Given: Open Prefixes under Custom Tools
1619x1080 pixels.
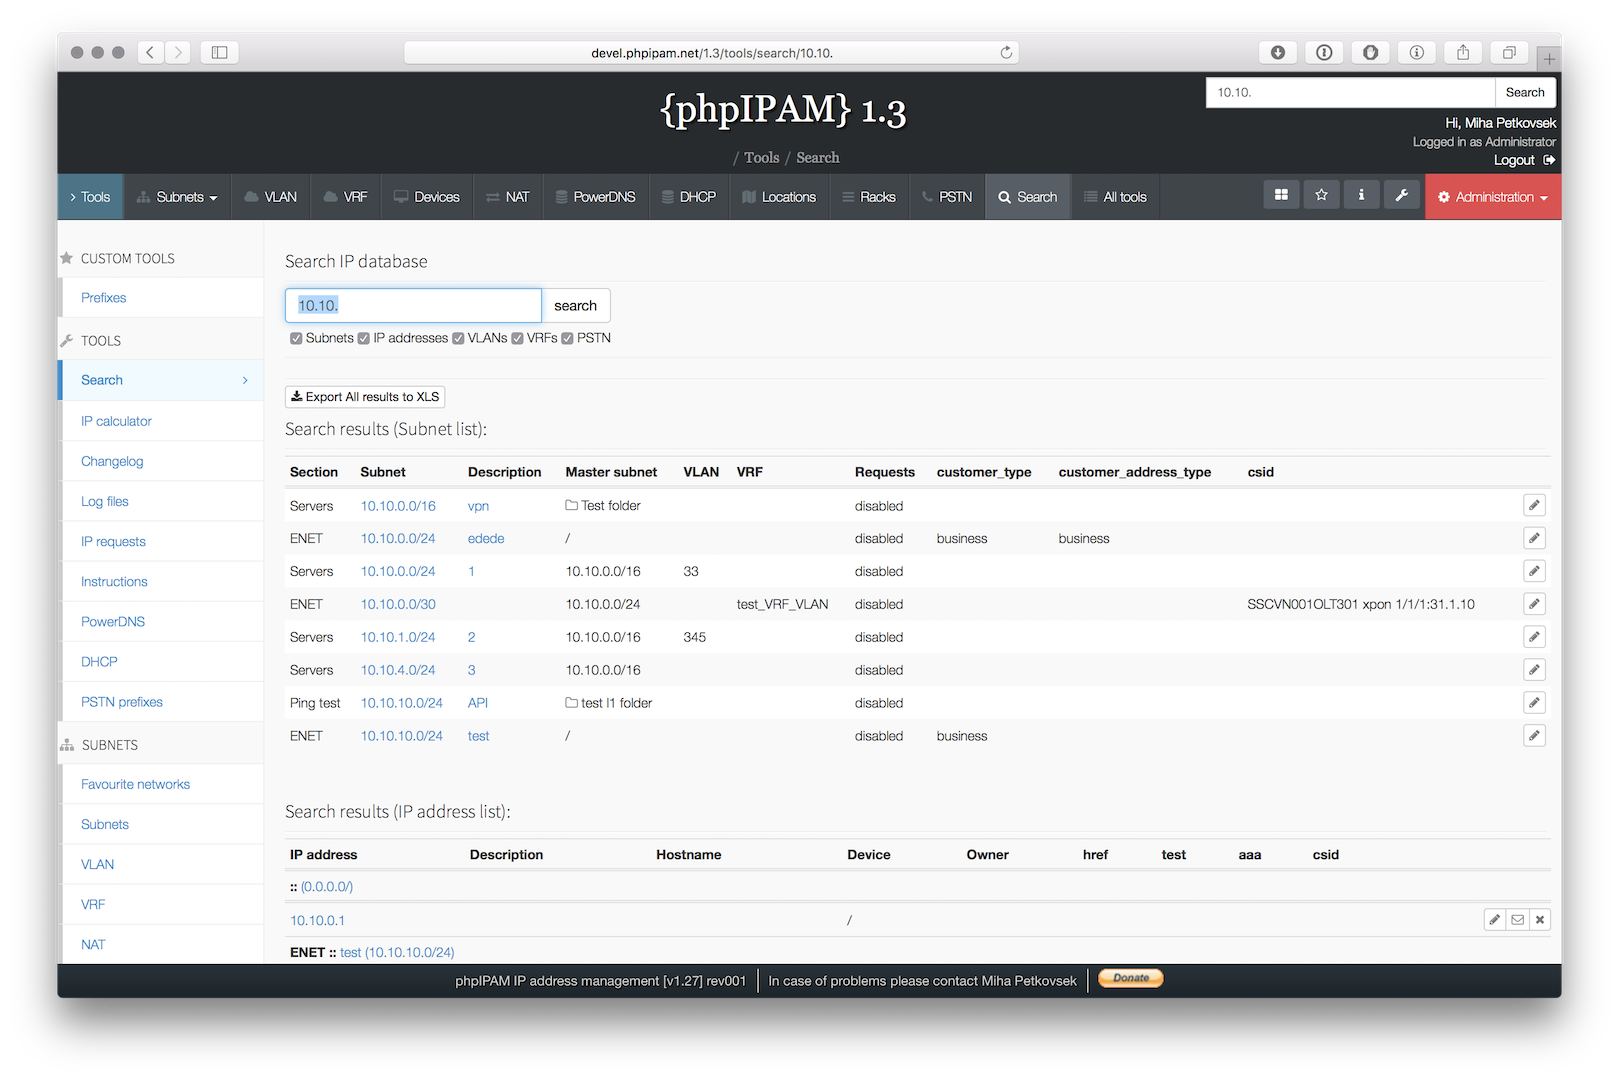Looking at the screenshot, I should tap(161, 298).
